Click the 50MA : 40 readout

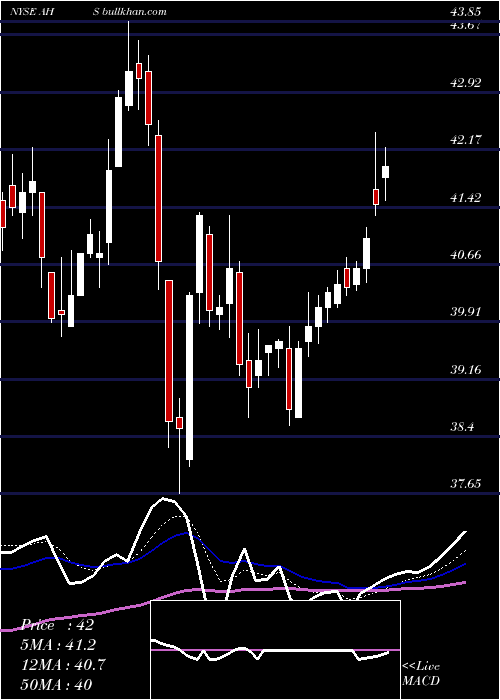[x=56, y=684]
